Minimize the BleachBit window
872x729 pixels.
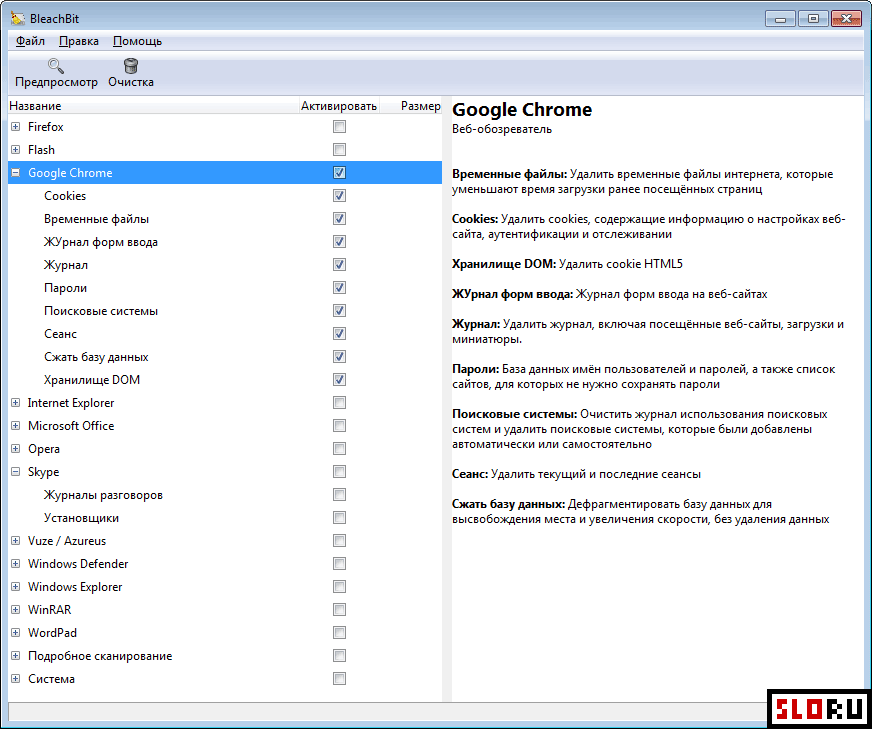pos(780,19)
